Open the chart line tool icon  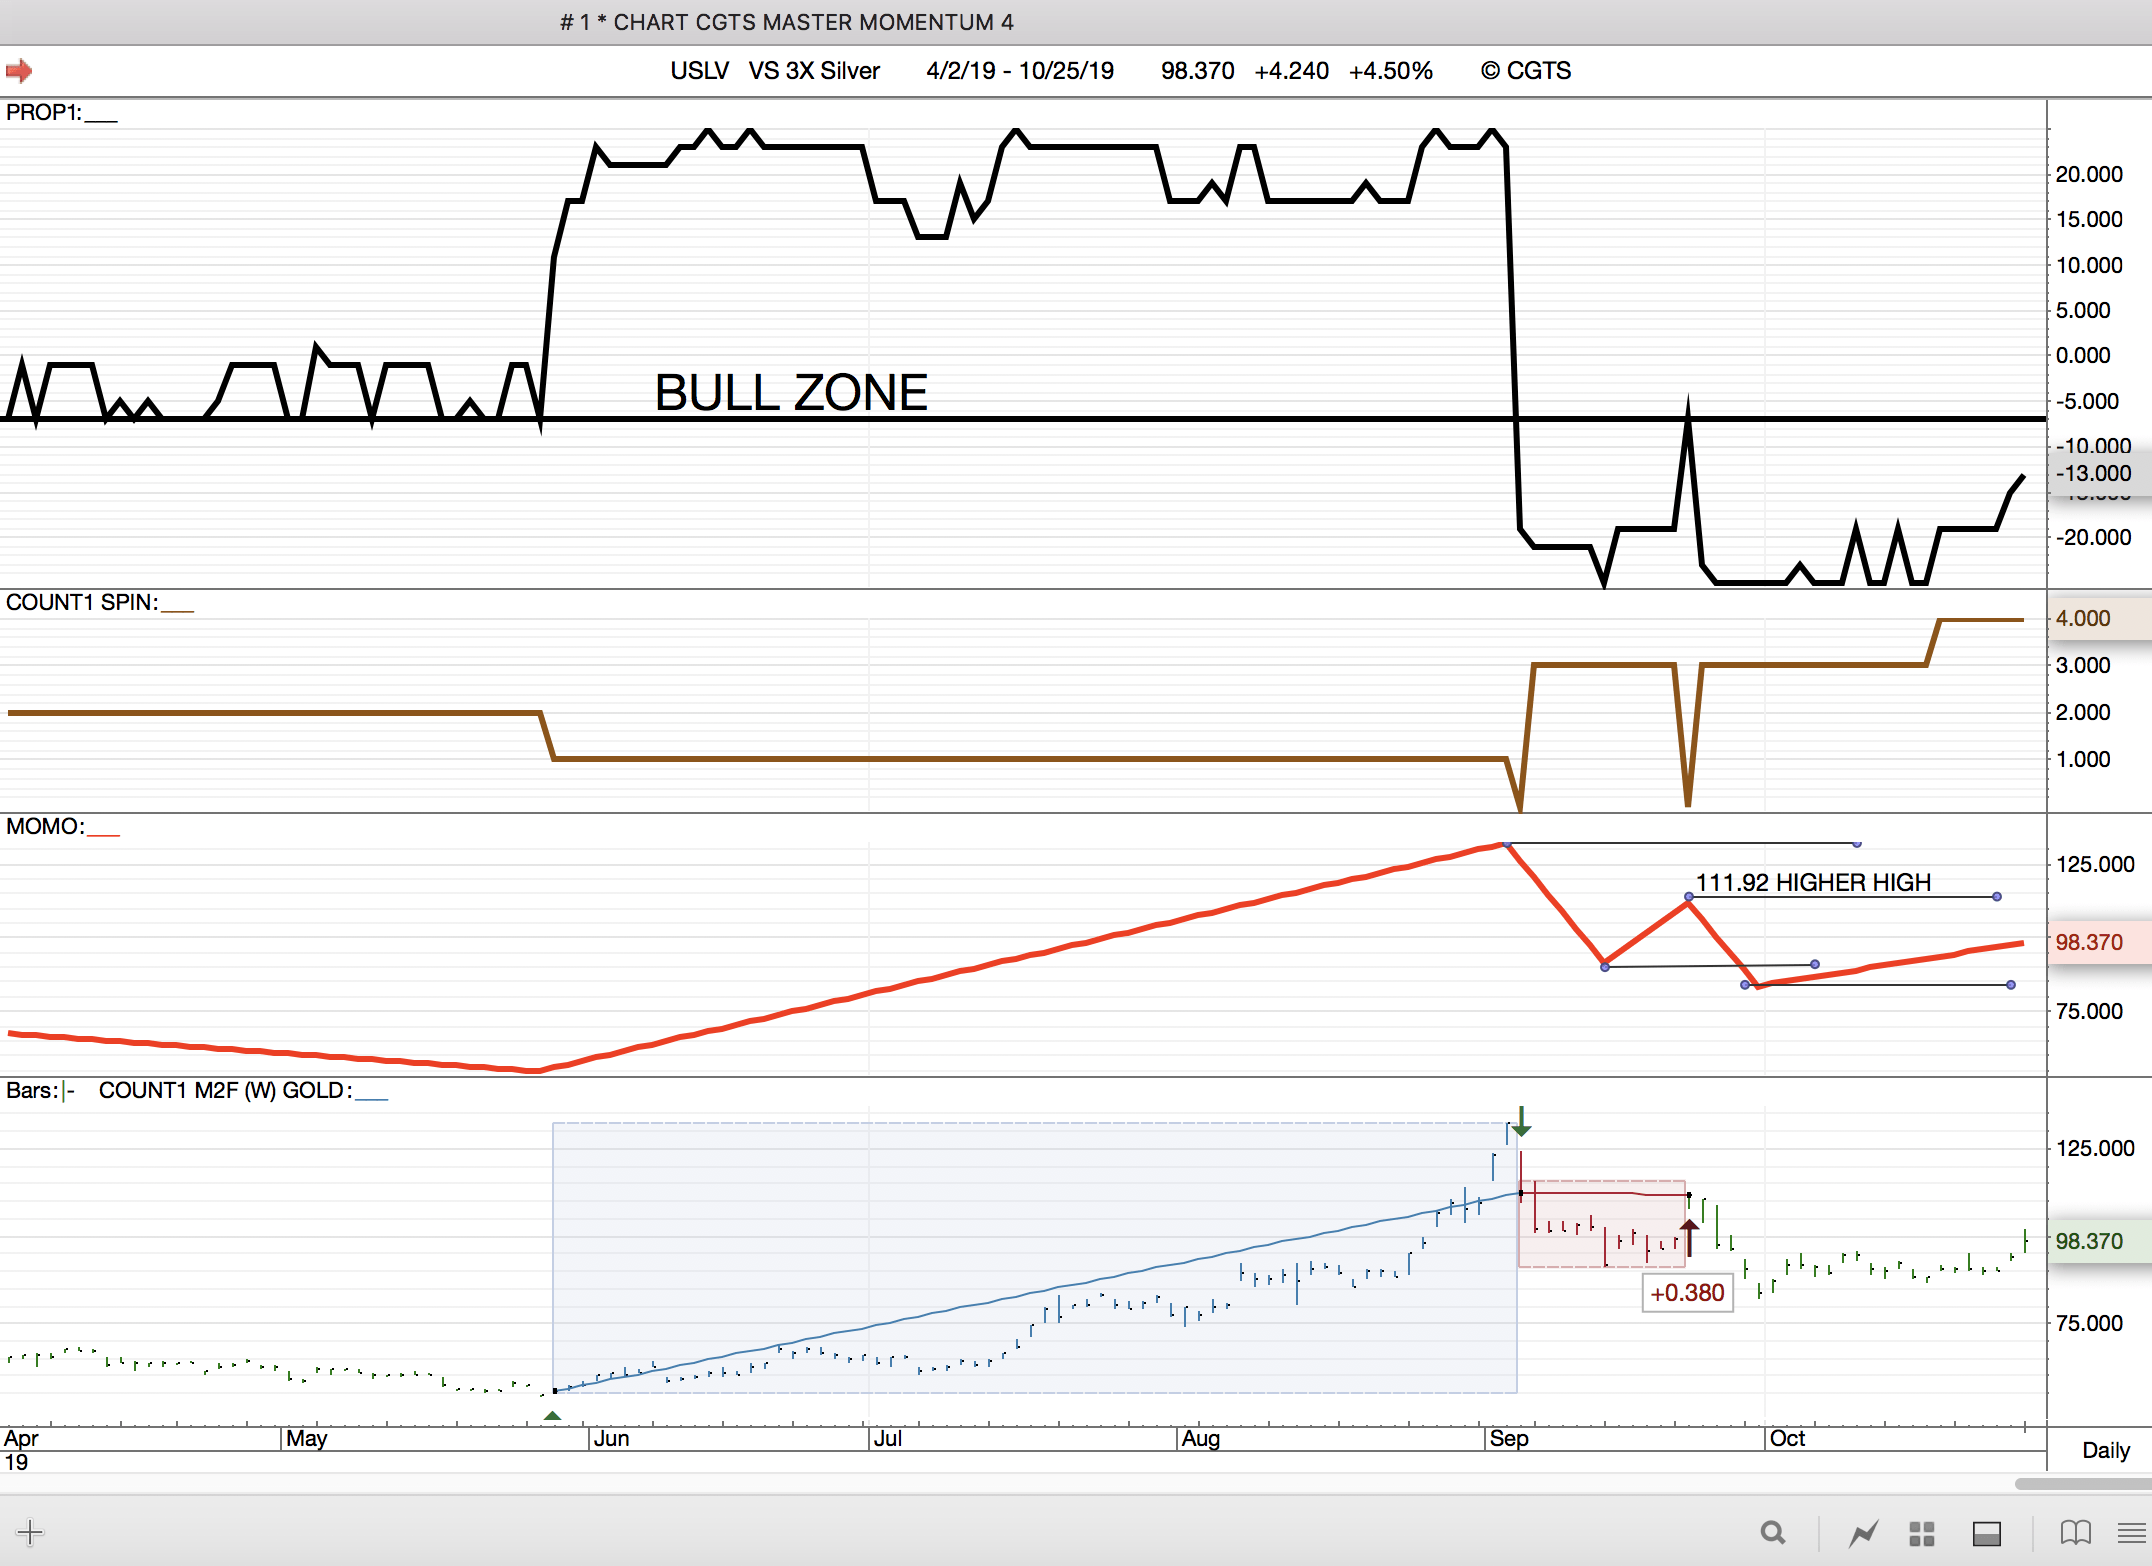click(1862, 1532)
